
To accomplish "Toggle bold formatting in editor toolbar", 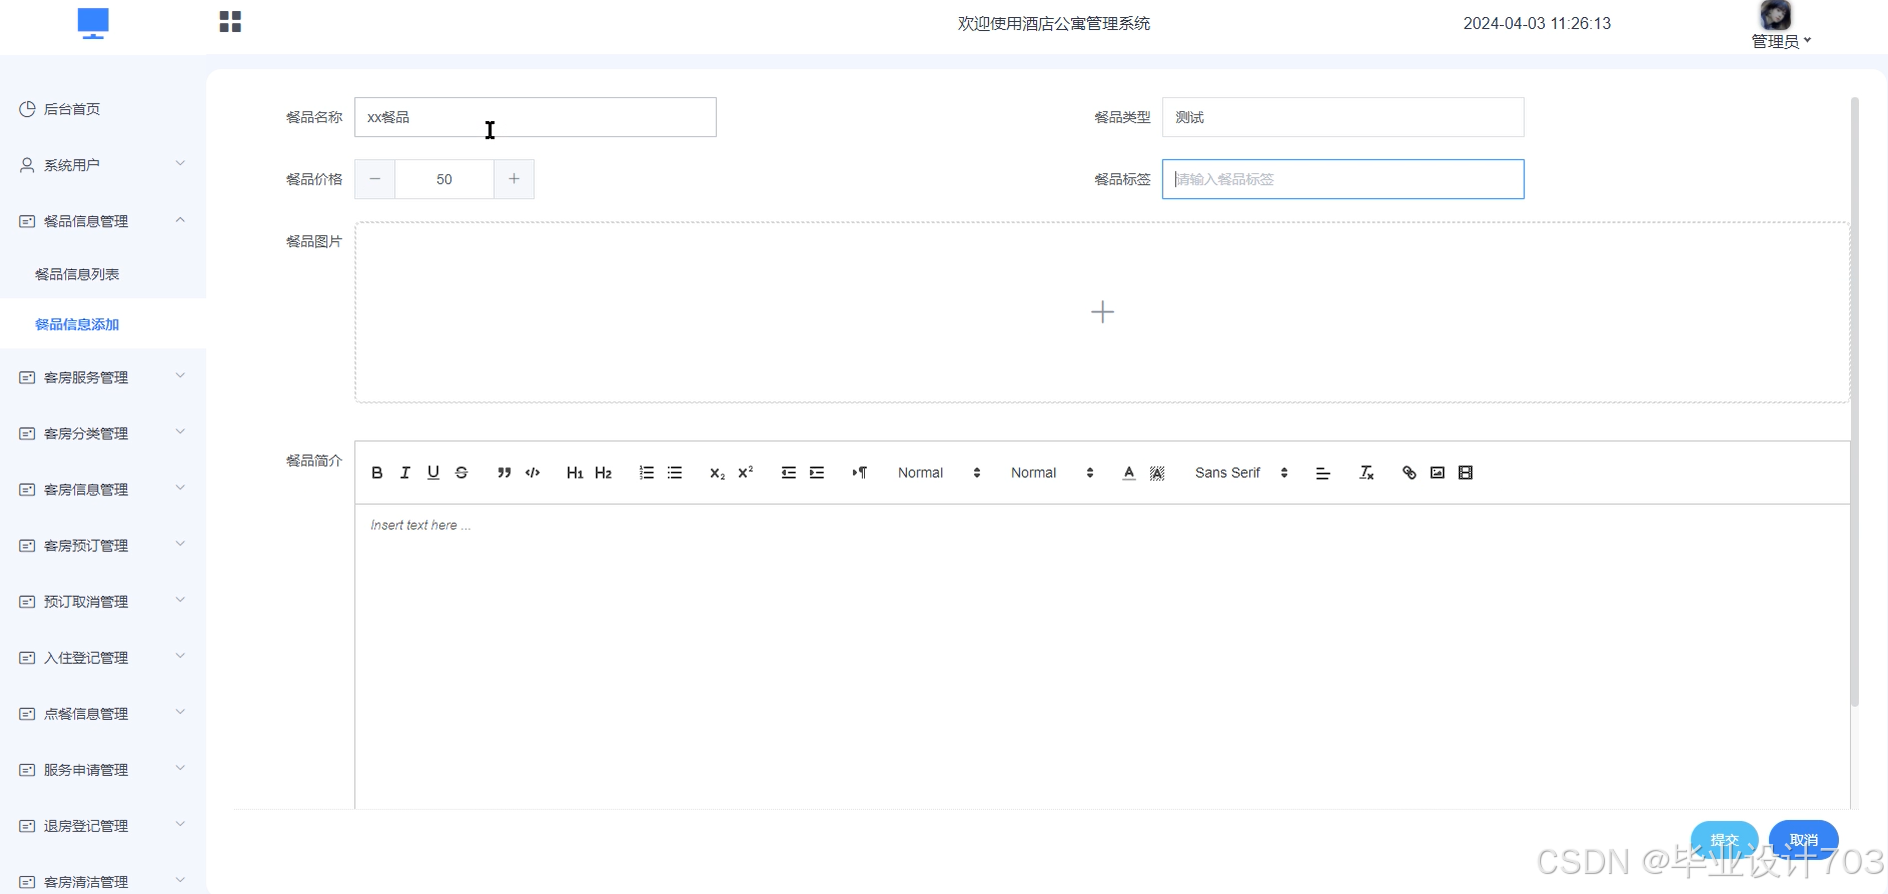I will (x=377, y=473).
